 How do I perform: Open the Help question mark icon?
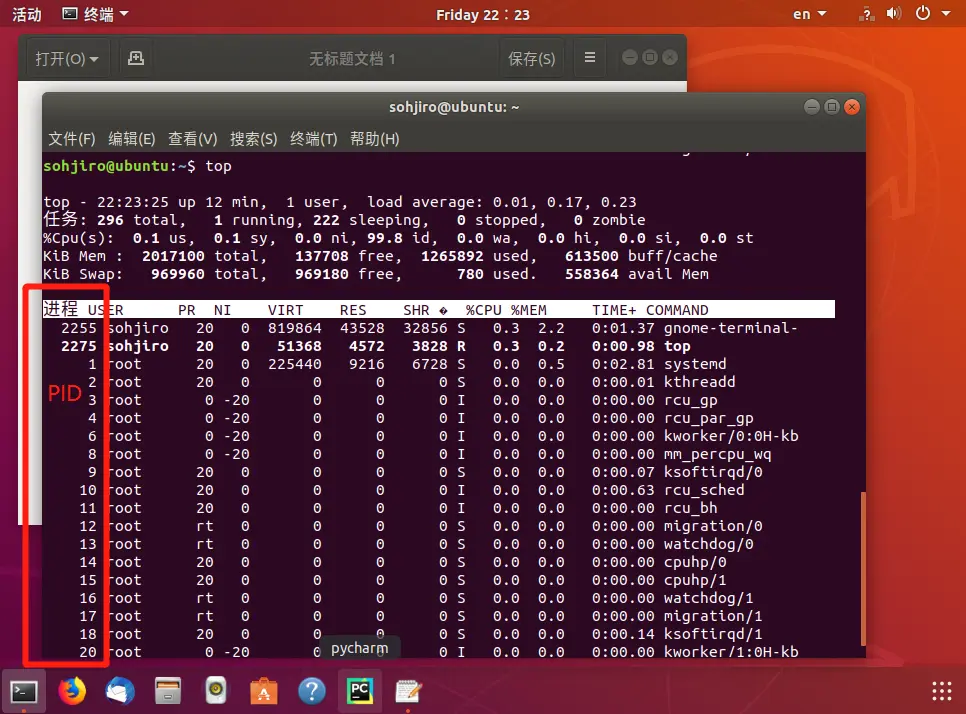tap(312, 691)
